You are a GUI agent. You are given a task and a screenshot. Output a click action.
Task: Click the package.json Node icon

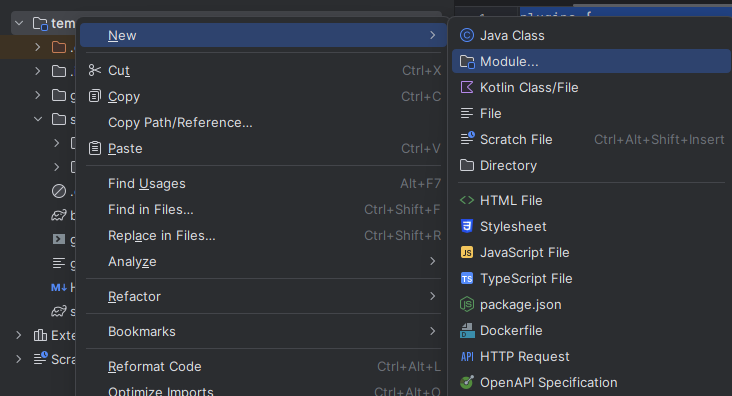(x=467, y=304)
